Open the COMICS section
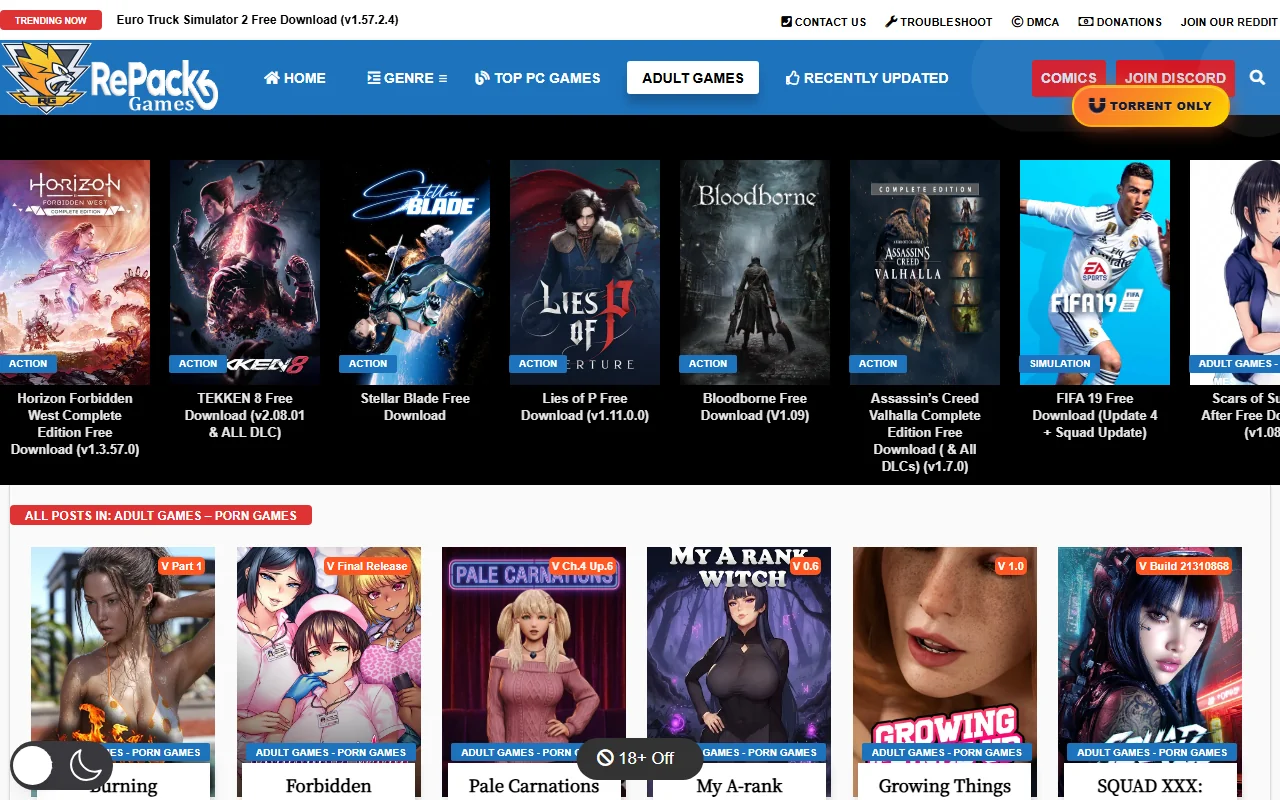 point(1068,77)
